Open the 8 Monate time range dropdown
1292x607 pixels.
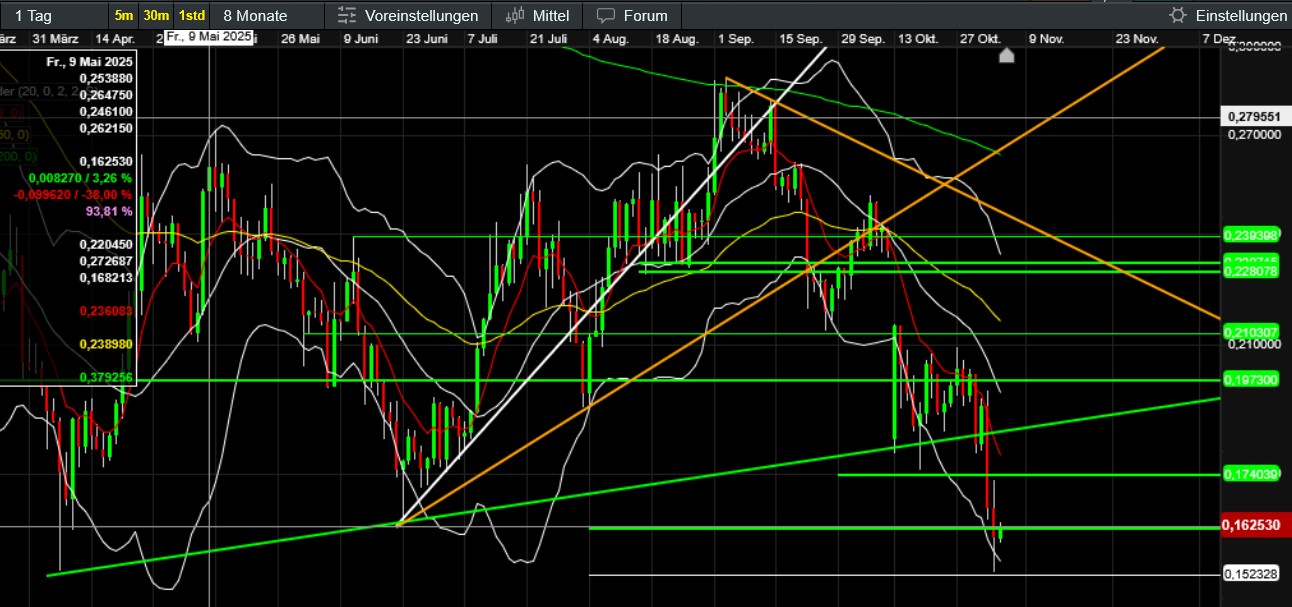click(255, 16)
